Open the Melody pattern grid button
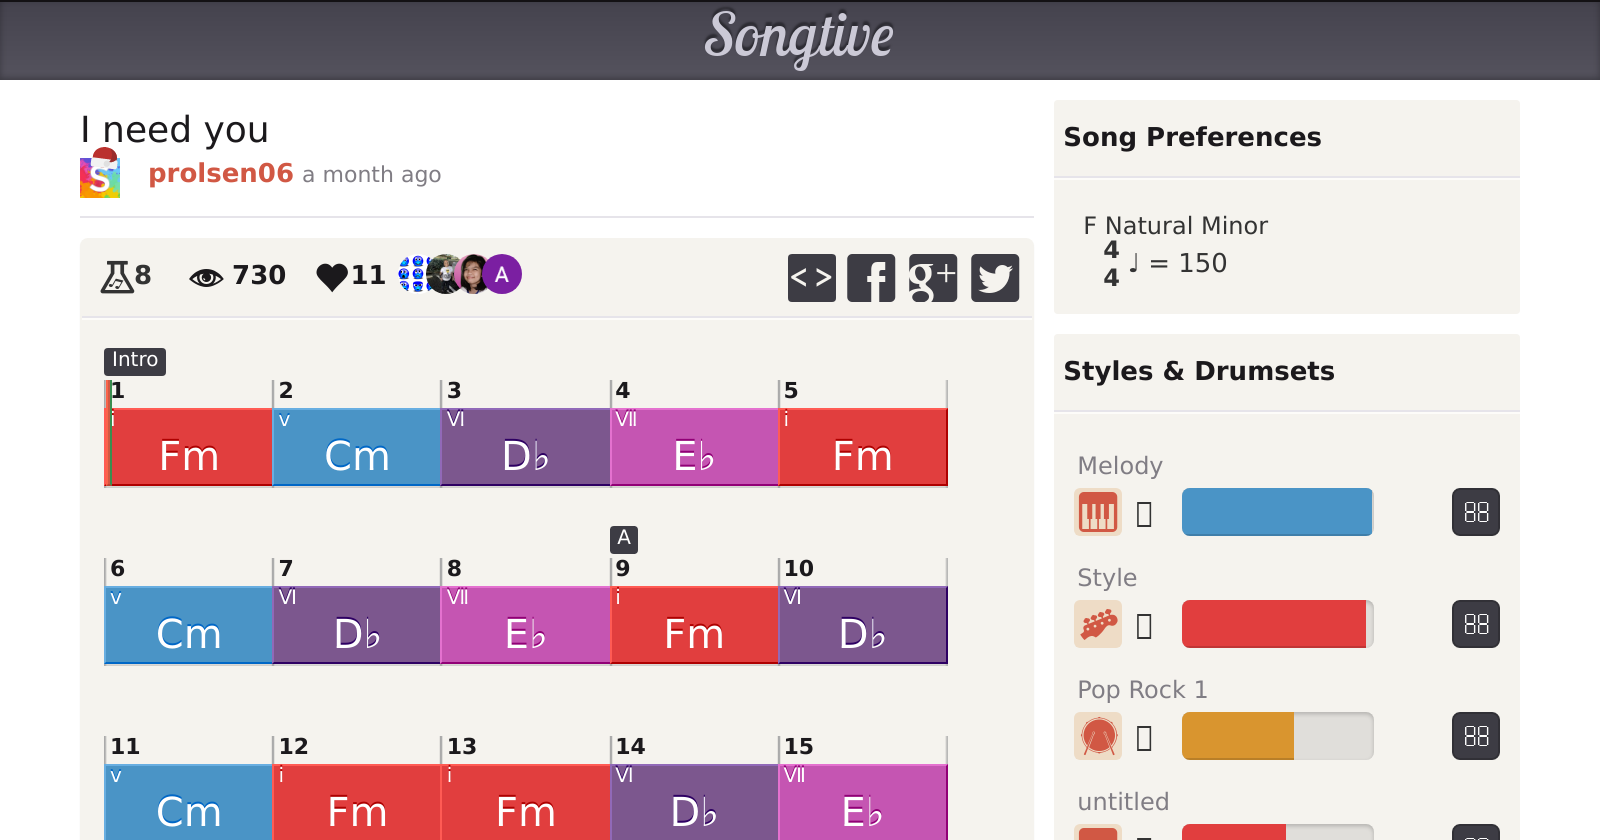 1475,513
